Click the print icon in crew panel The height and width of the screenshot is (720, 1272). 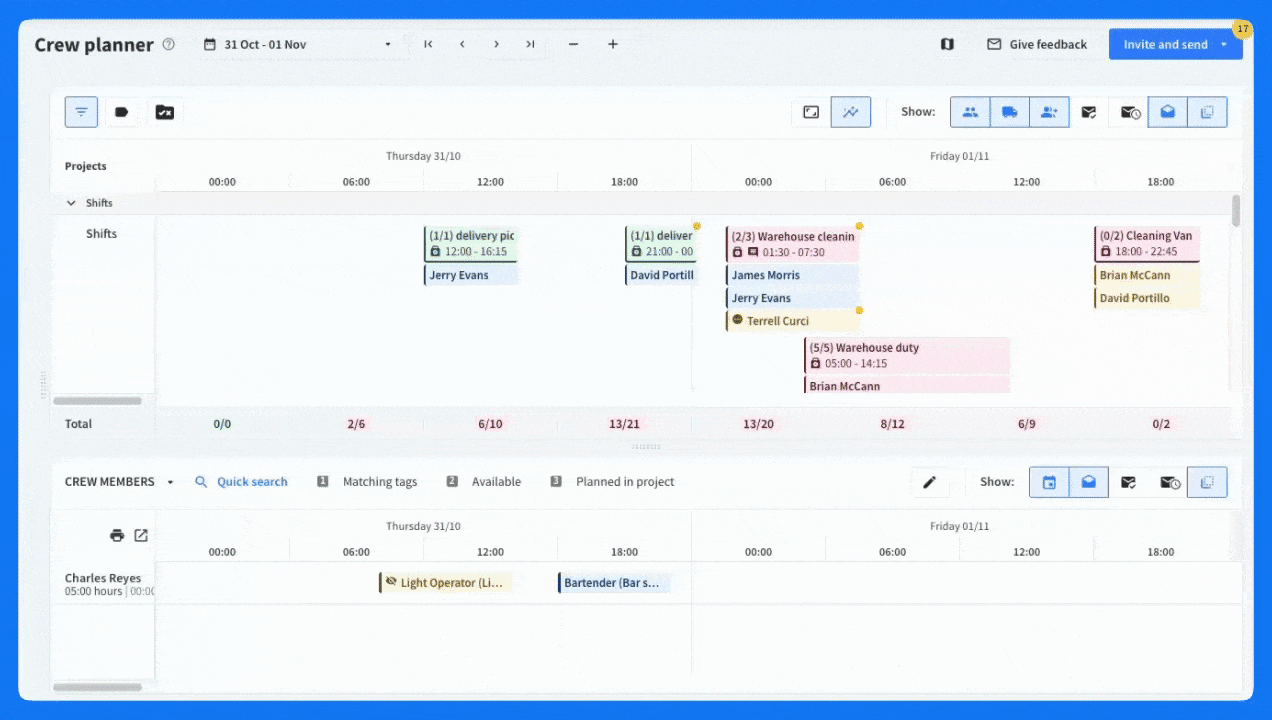(117, 535)
